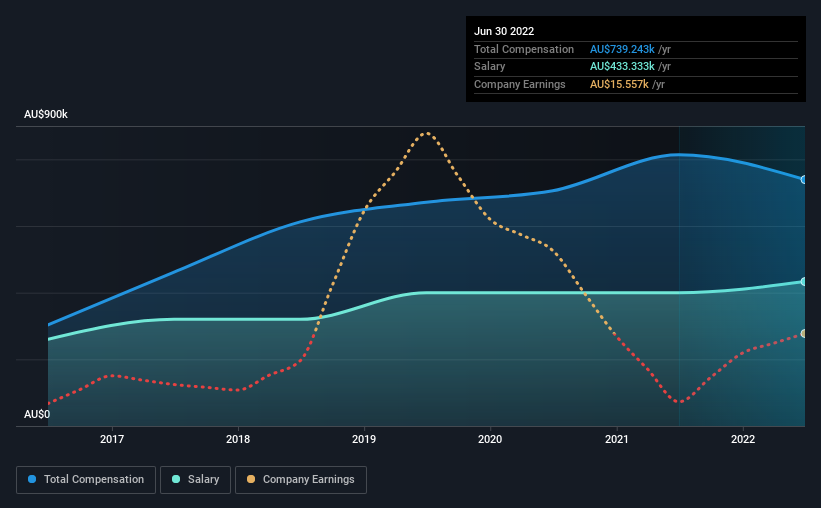Image resolution: width=821 pixels, height=508 pixels.
Task: Click the AU$0 axis label
Action: 37,414
